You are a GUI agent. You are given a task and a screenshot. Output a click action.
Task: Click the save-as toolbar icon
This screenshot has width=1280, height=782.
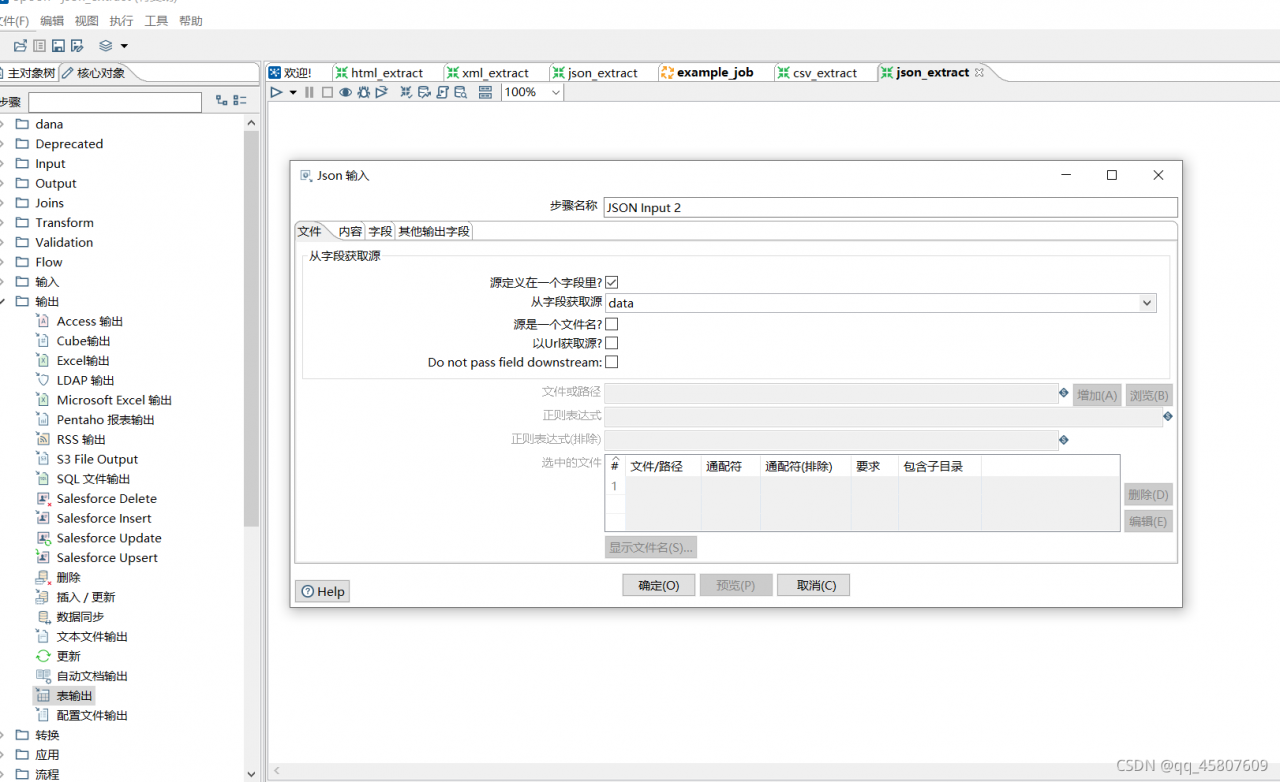point(76,46)
